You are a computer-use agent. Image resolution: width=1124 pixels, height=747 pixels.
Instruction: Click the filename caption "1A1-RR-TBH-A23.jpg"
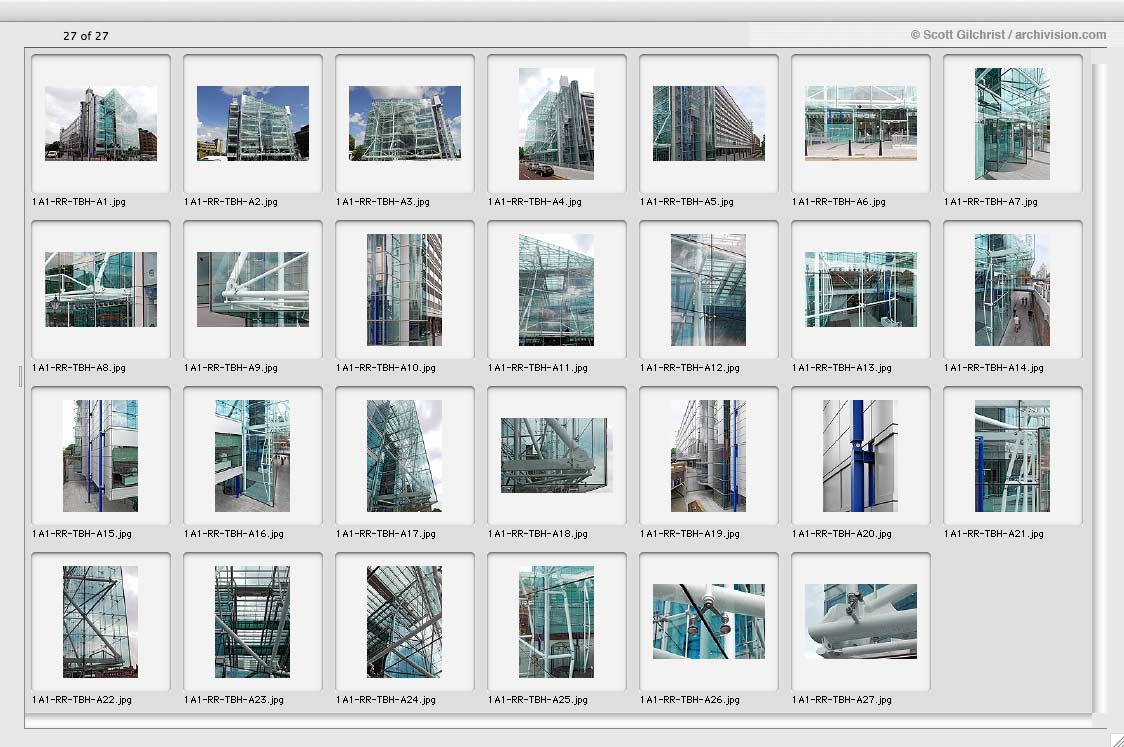[234, 700]
